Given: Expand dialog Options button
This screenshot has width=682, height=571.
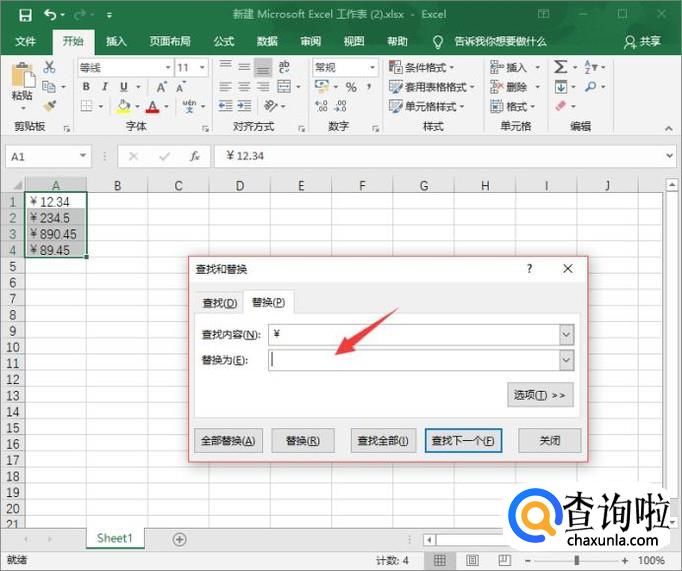Looking at the screenshot, I should pos(540,395).
